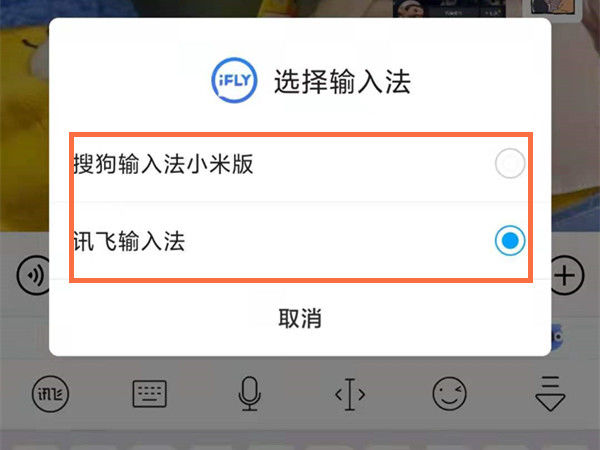600x450 pixels.
Task: Open the cartoon thumbnail in top-right corner
Action: (554, 8)
